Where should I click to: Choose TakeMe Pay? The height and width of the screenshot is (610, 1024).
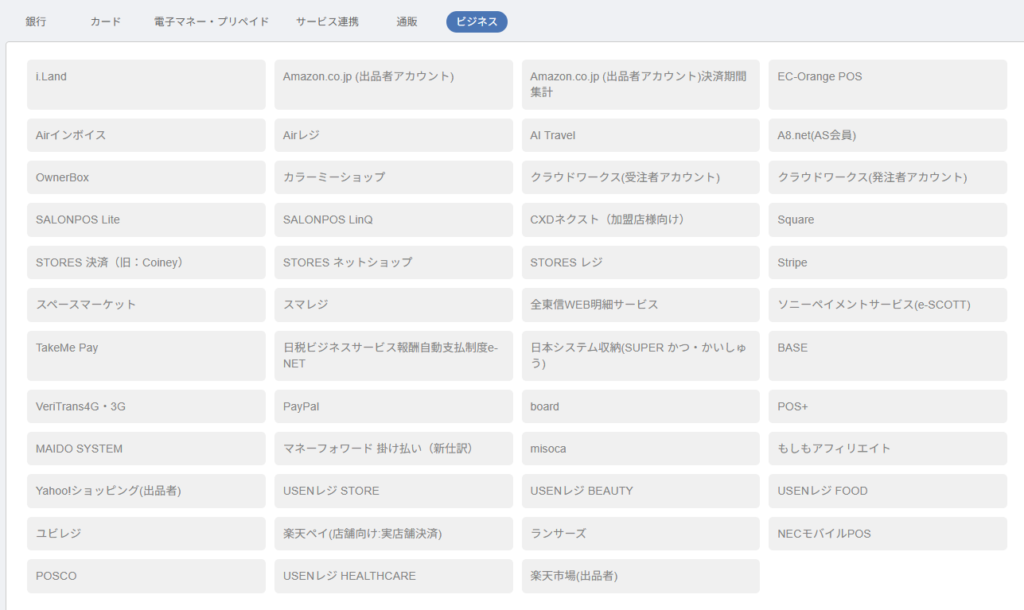pyautogui.click(x=146, y=356)
